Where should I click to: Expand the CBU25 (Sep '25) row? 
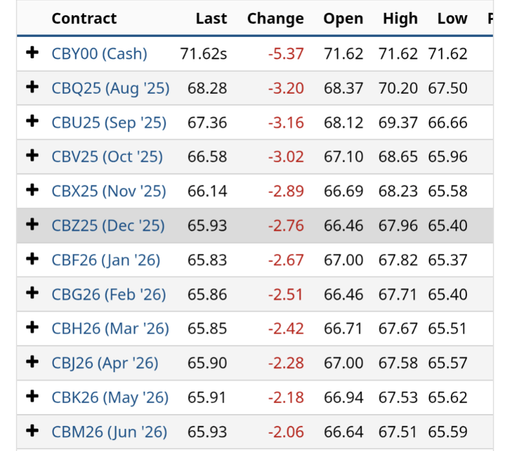point(32,121)
